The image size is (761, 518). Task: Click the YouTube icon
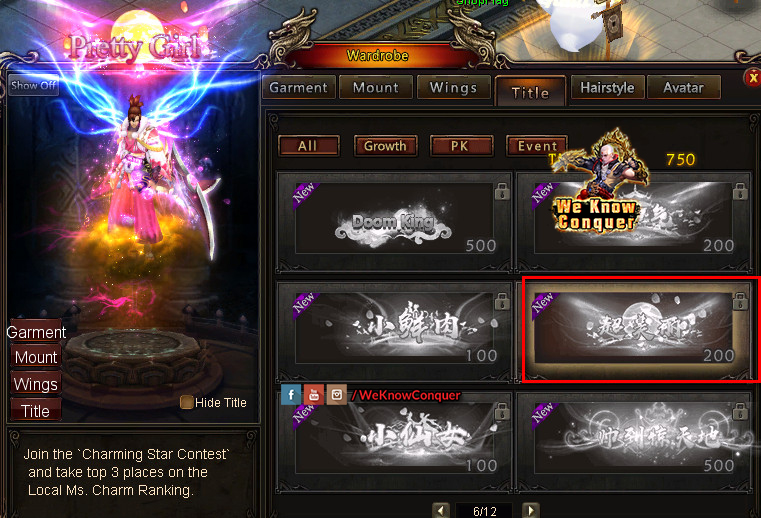tap(314, 395)
